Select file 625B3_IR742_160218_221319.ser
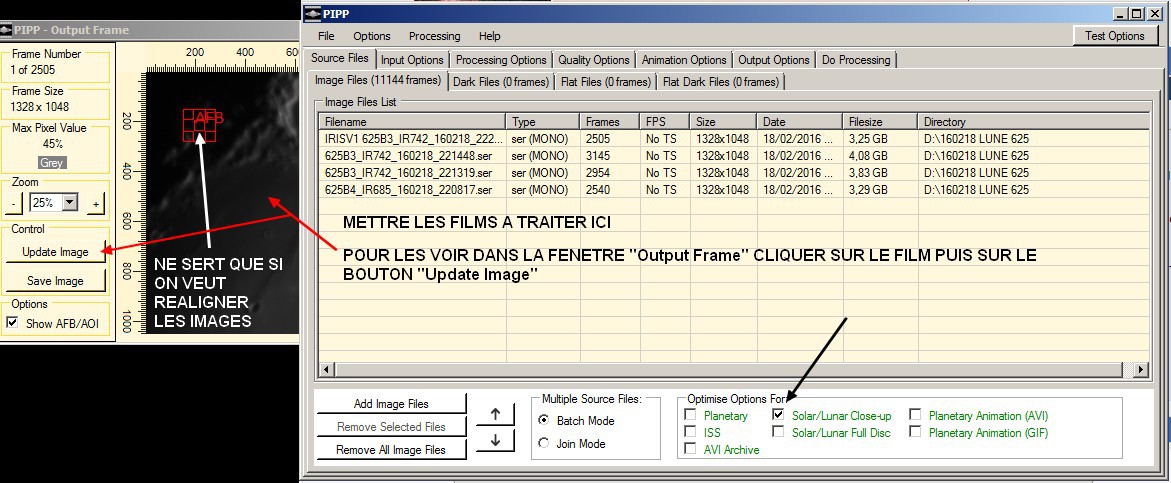This screenshot has height=483, width=1171. pos(409,173)
